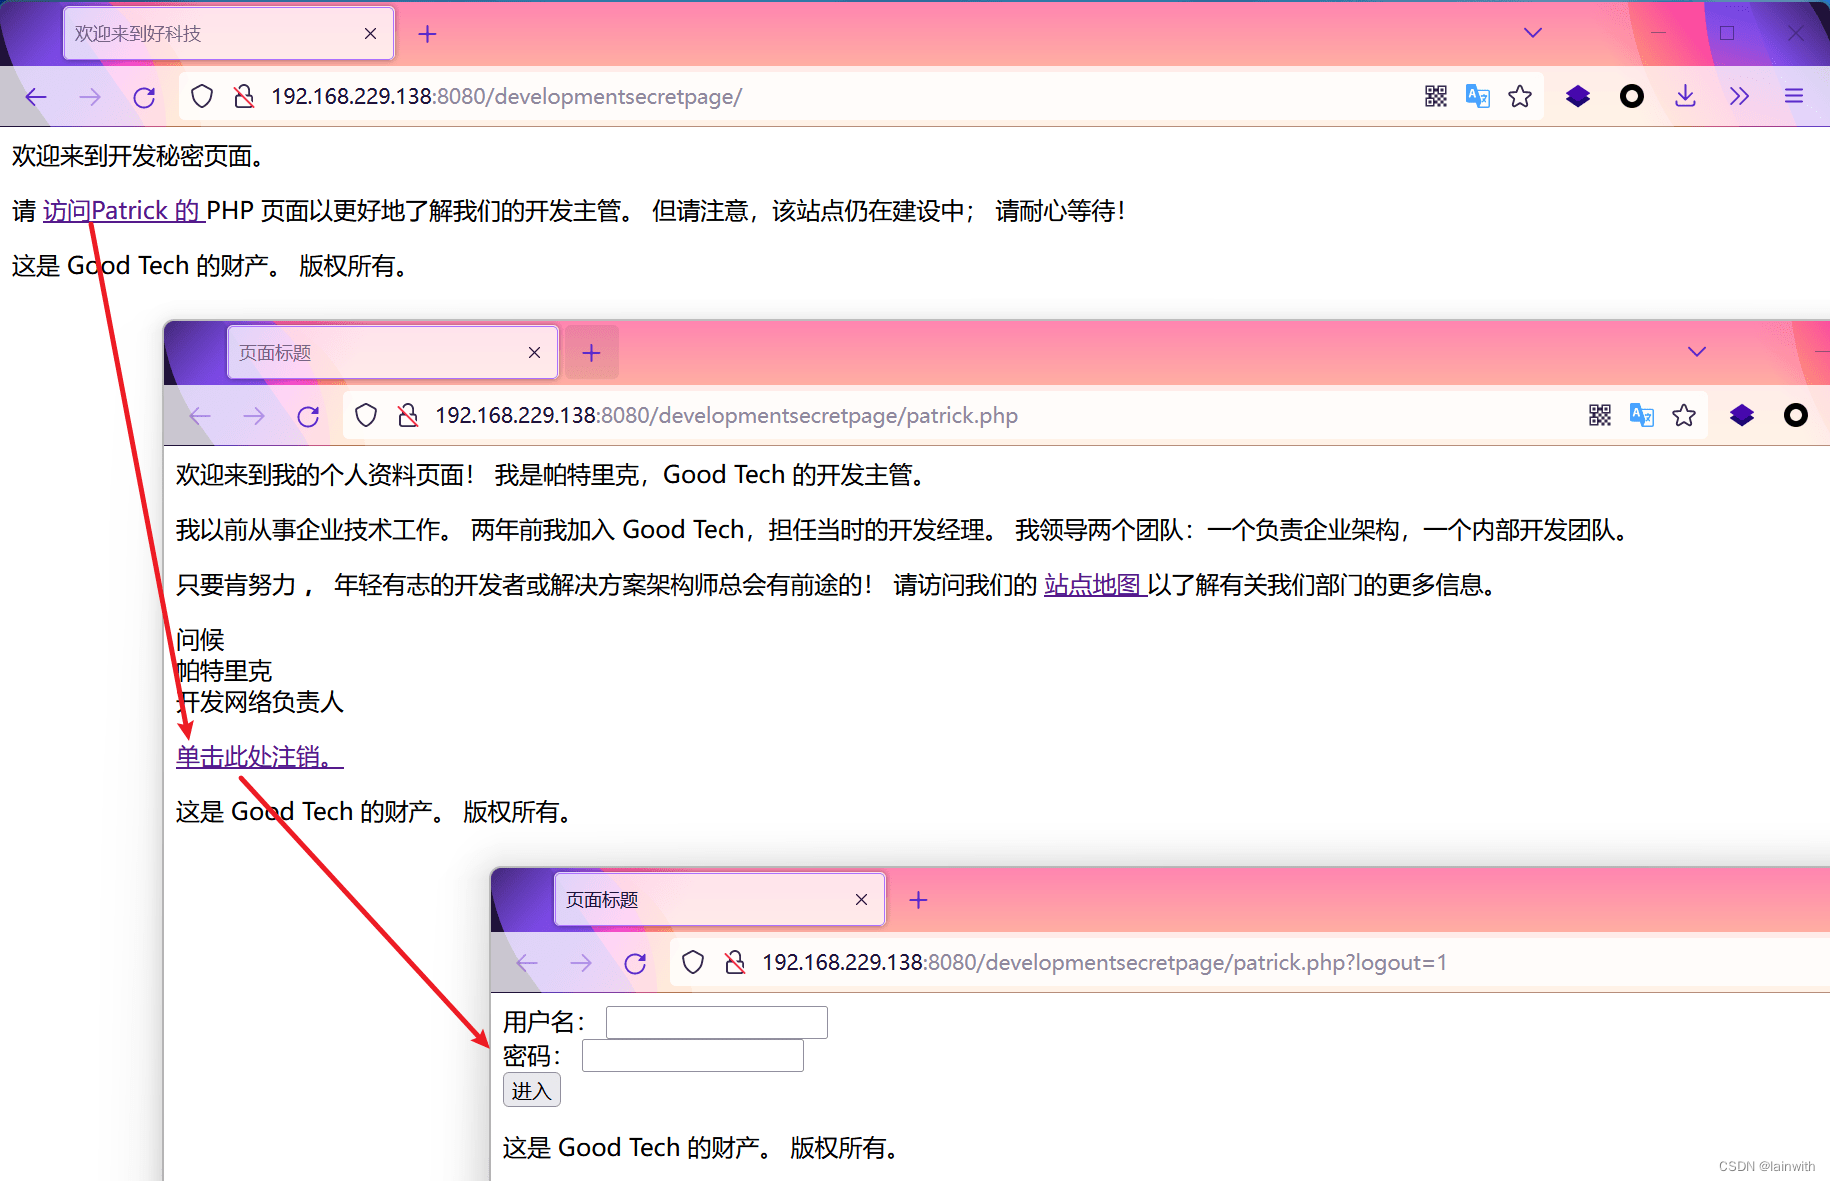Open the 站点地图 sitemap link
The width and height of the screenshot is (1830, 1181).
[x=1095, y=585]
